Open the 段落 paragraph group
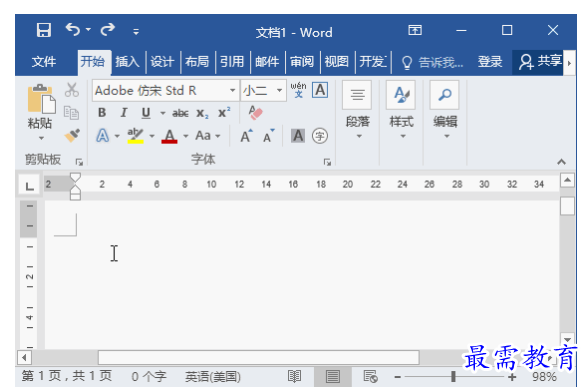The image size is (586, 389). pyautogui.click(x=358, y=110)
